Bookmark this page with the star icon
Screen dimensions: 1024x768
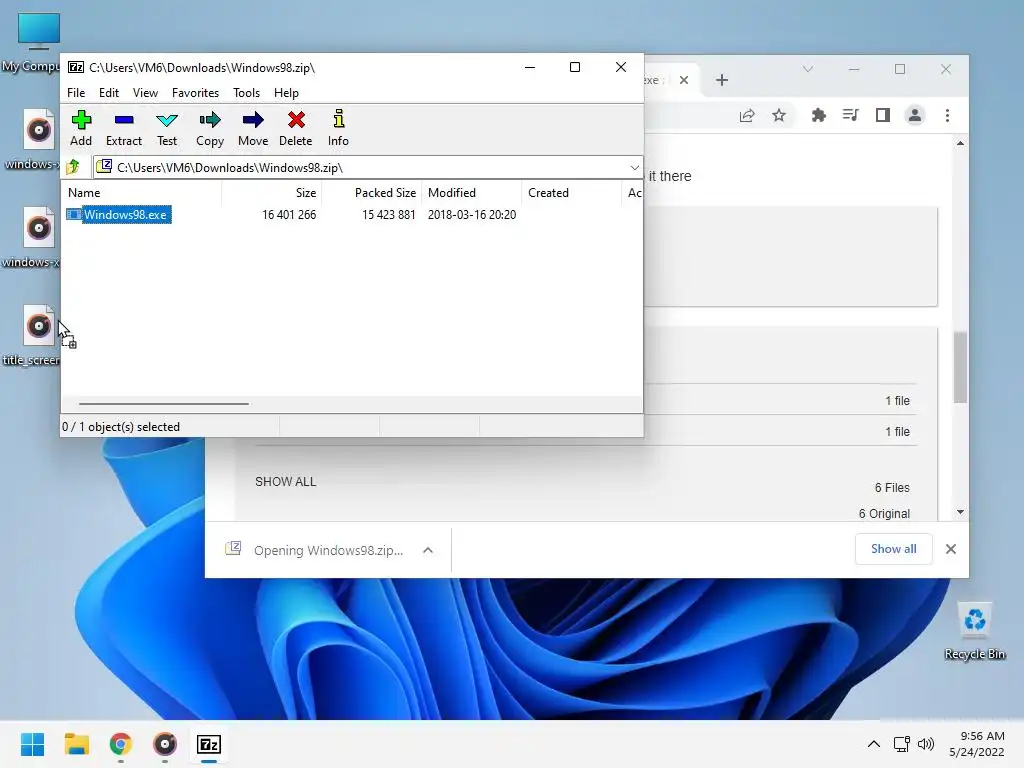click(x=779, y=116)
